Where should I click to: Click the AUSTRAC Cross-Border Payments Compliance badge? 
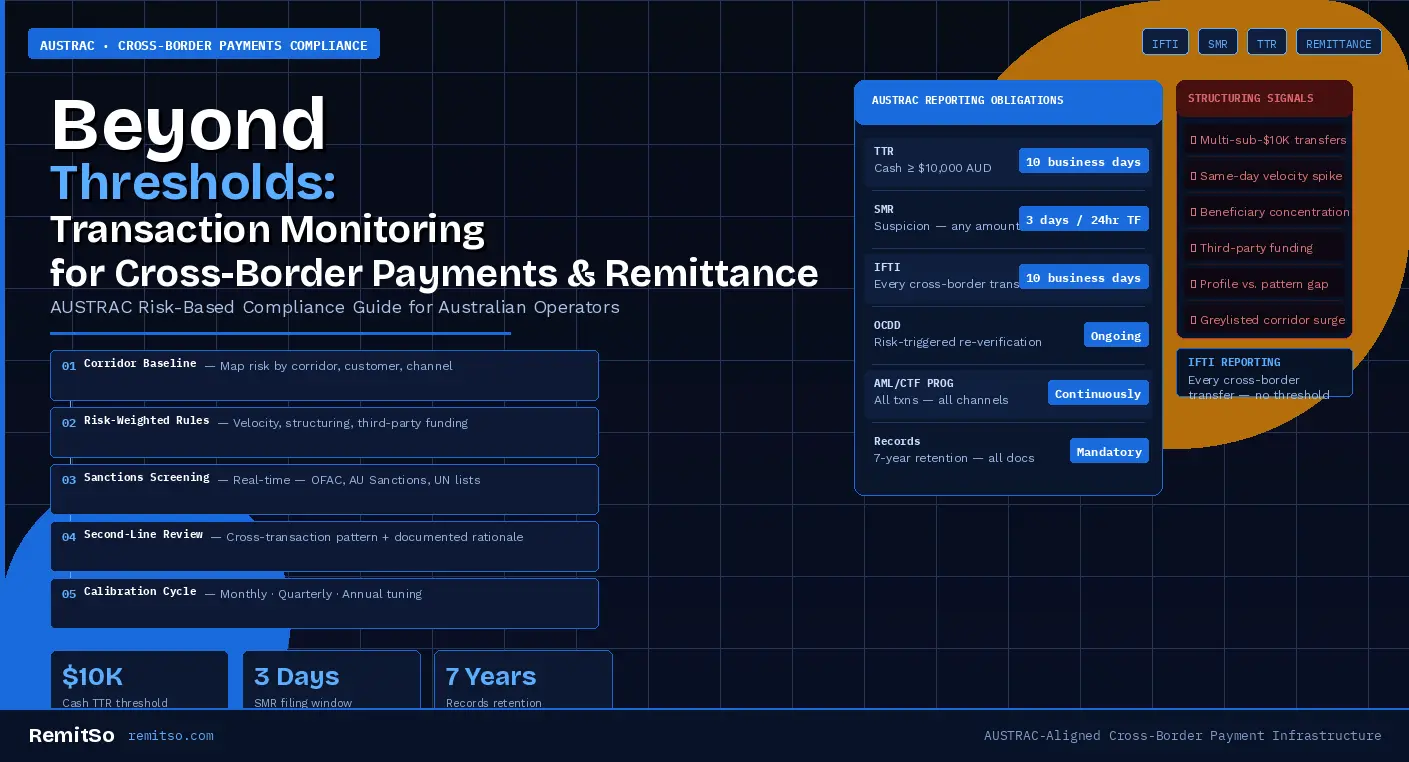pyautogui.click(x=204, y=45)
